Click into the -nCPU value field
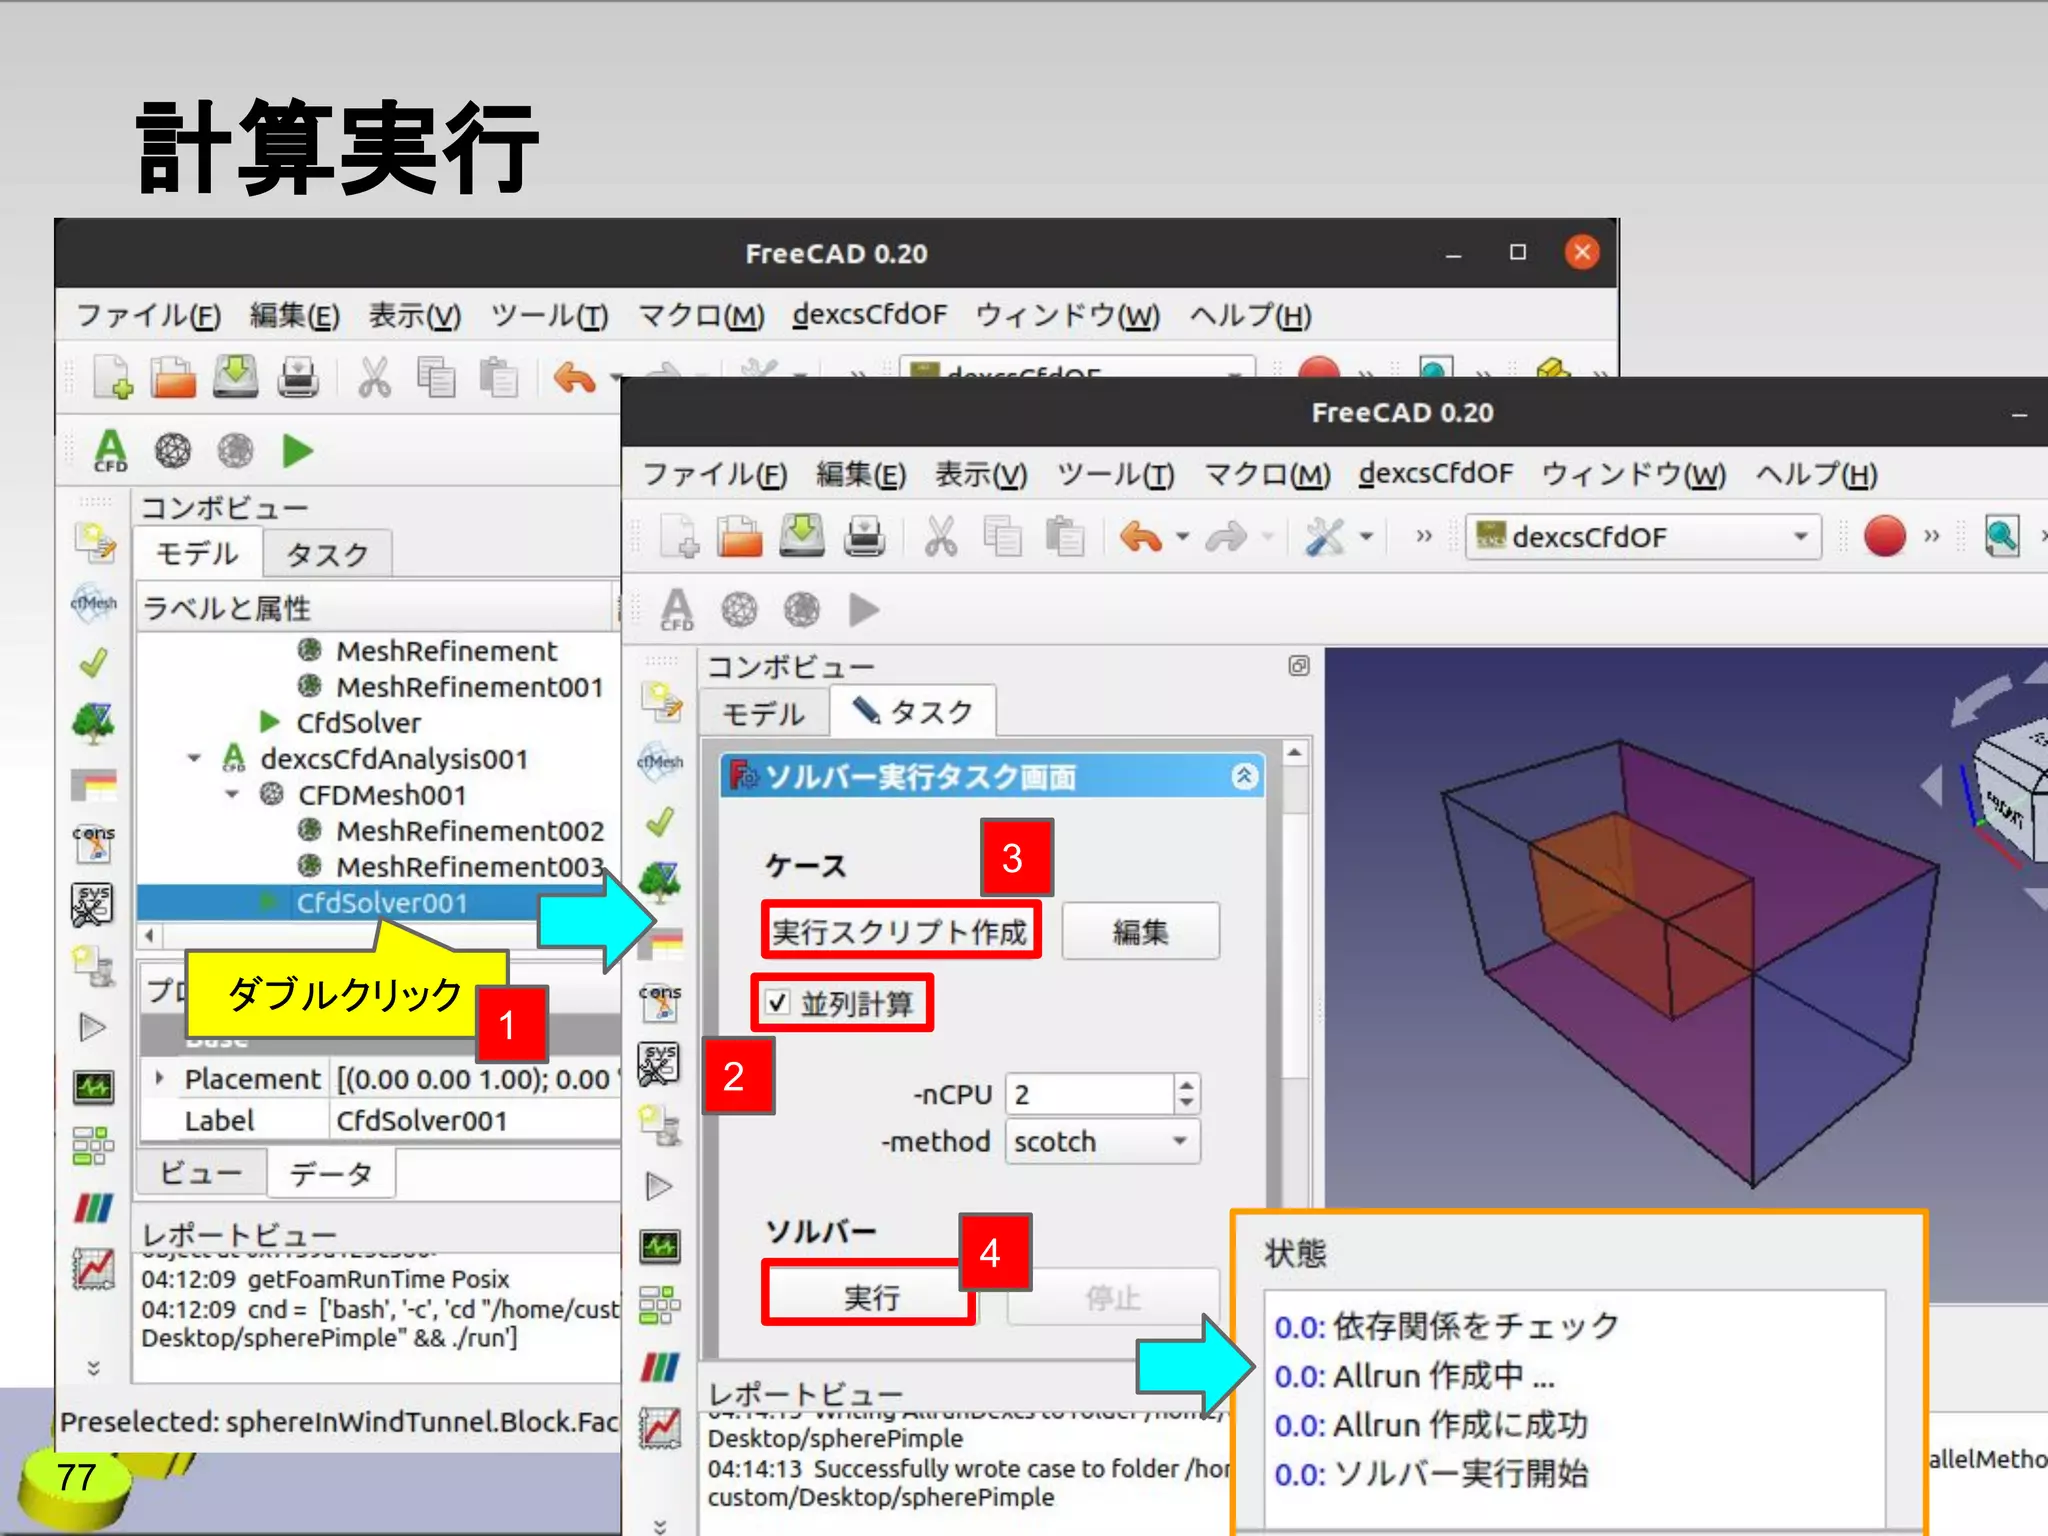This screenshot has height=1536, width=2048. [1089, 1094]
